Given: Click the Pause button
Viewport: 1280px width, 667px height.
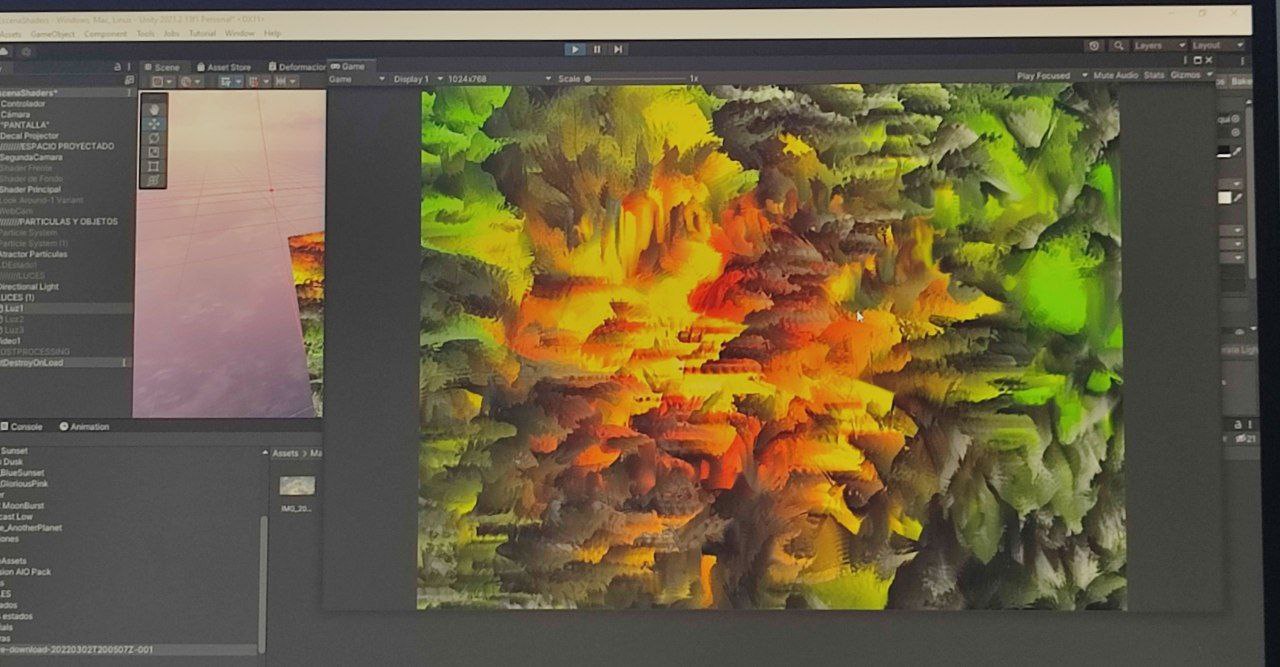Looking at the screenshot, I should [597, 49].
